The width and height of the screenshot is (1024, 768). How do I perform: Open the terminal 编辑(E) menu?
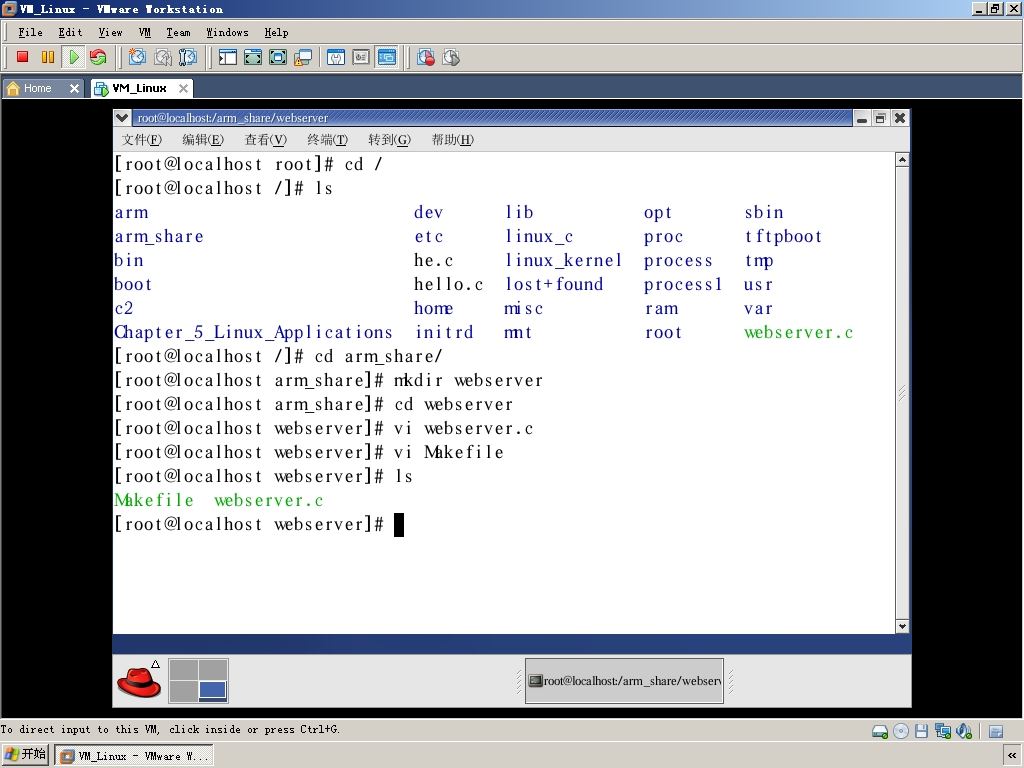(x=202, y=139)
